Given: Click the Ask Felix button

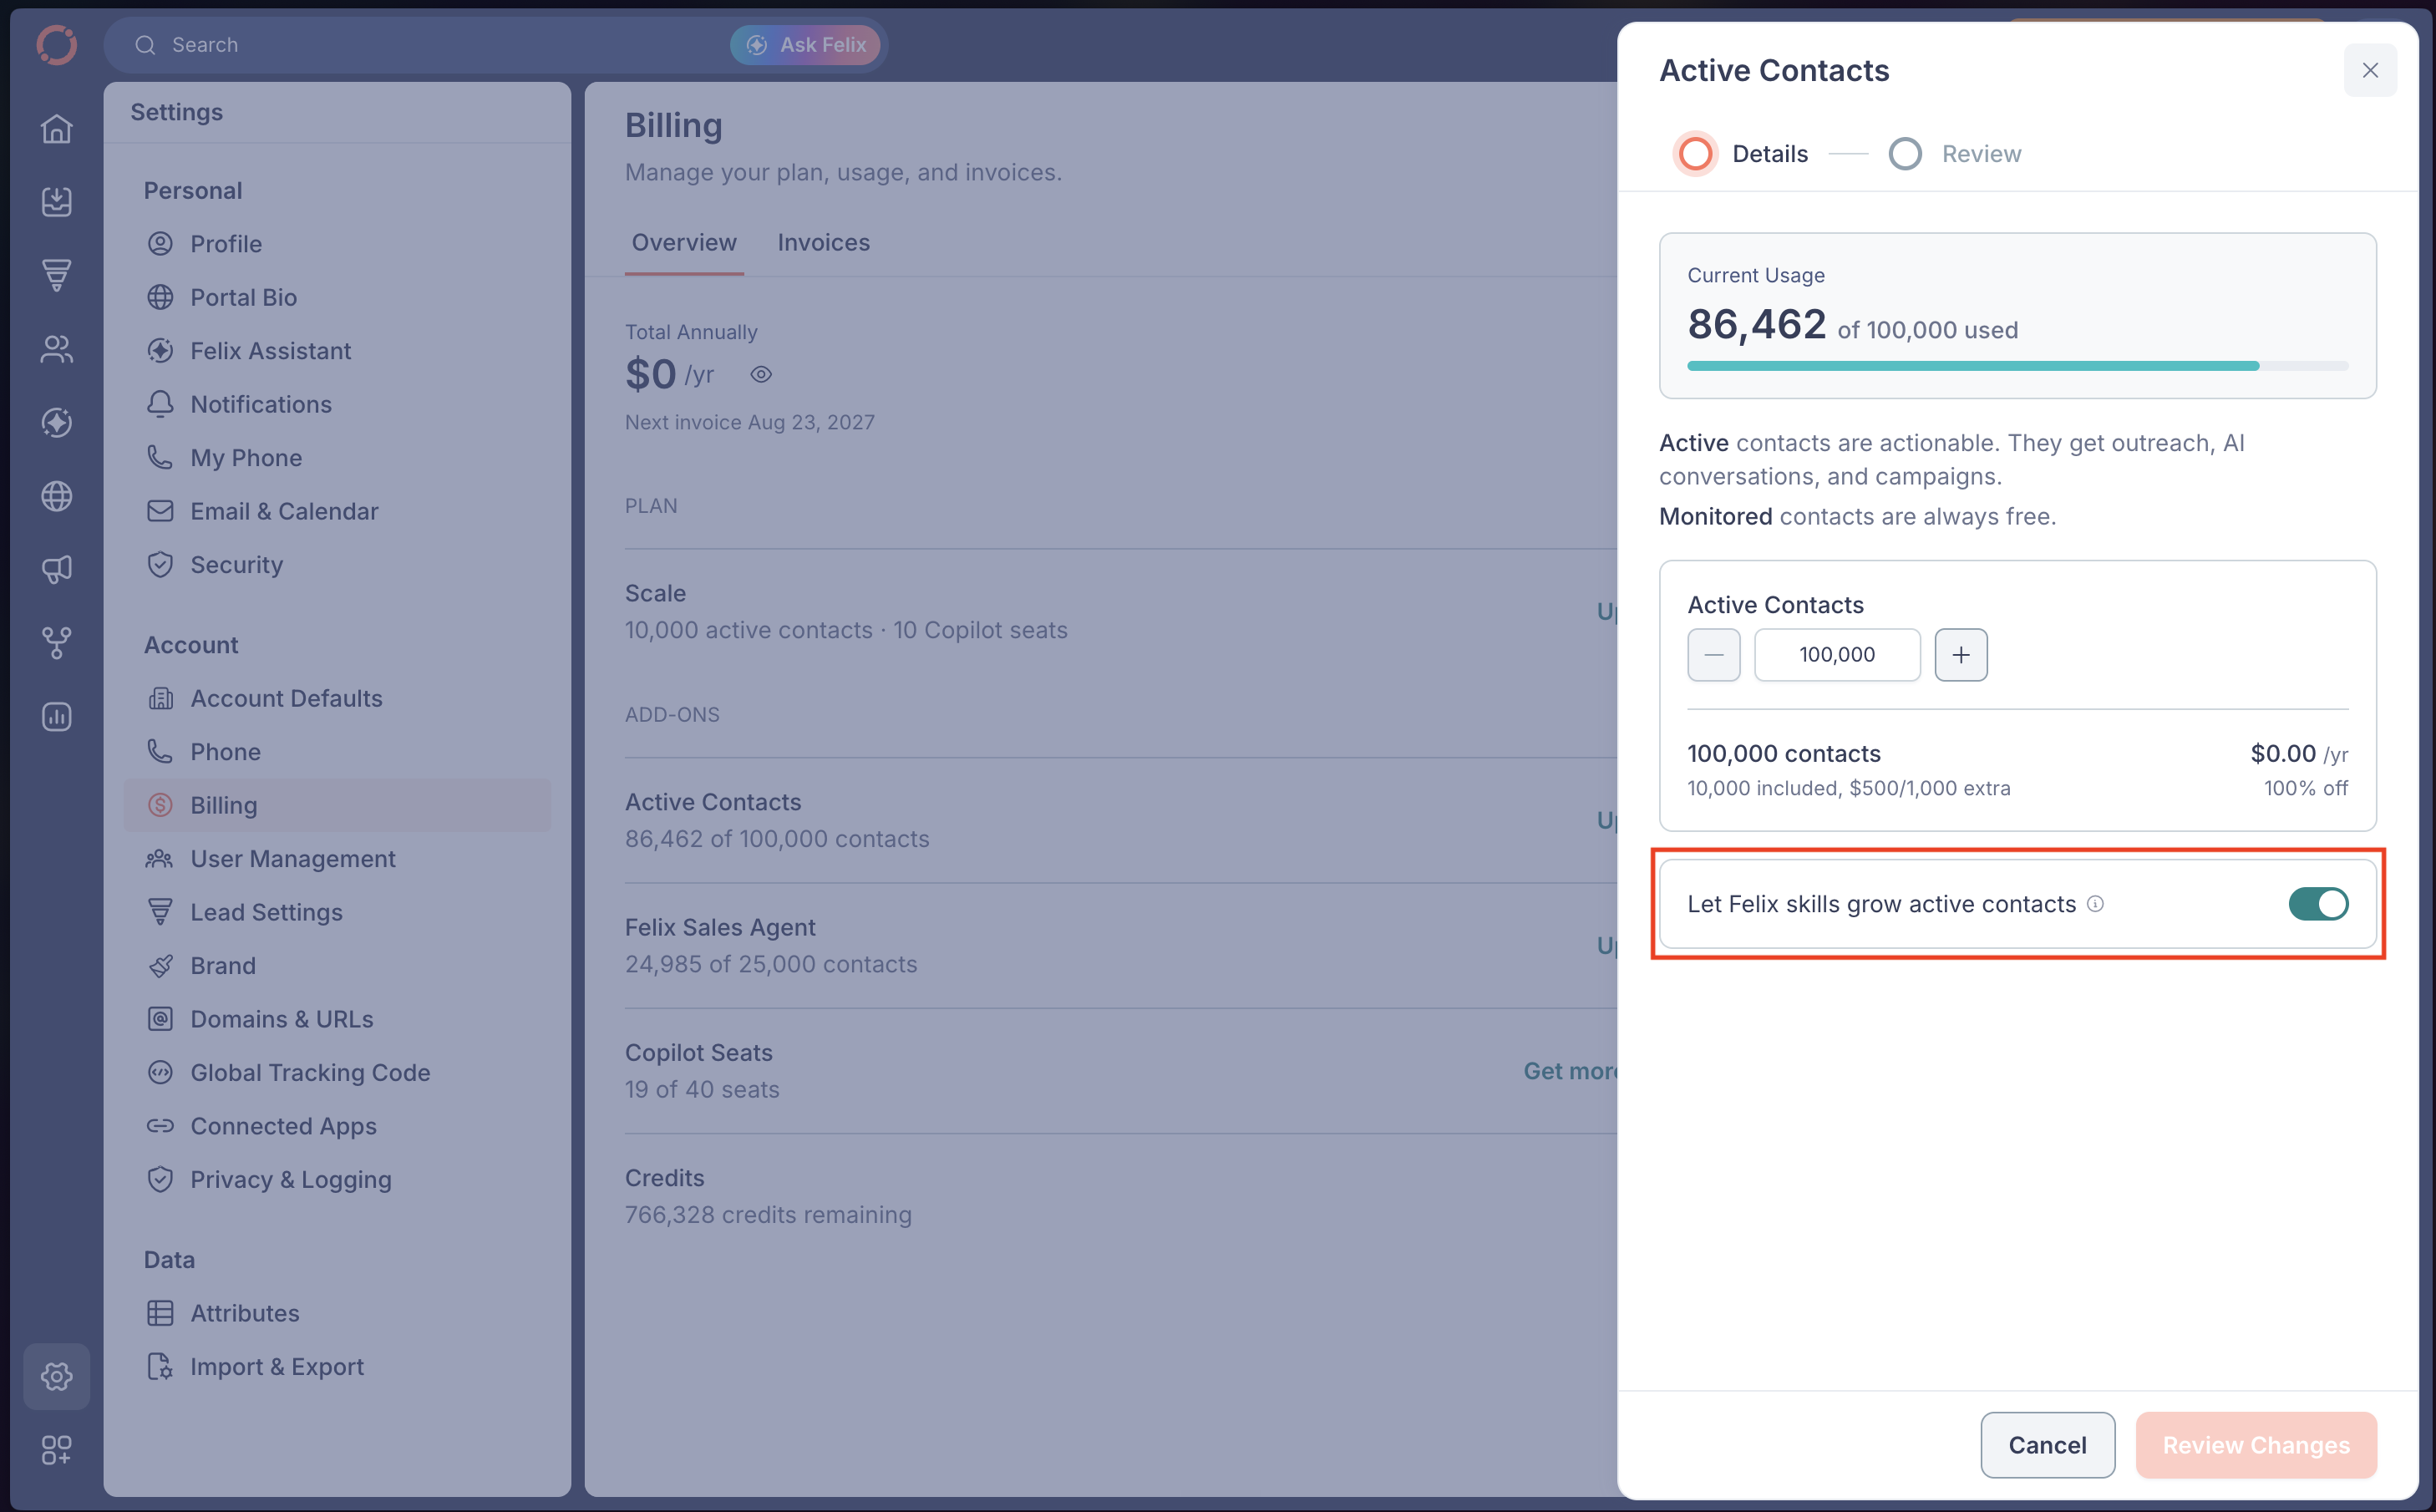Looking at the screenshot, I should click(x=806, y=45).
